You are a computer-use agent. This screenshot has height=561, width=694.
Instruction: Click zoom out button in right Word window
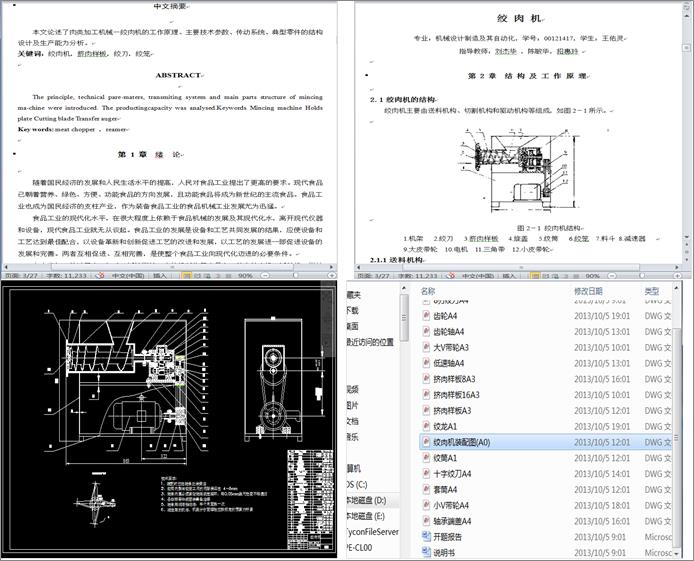[612, 275]
